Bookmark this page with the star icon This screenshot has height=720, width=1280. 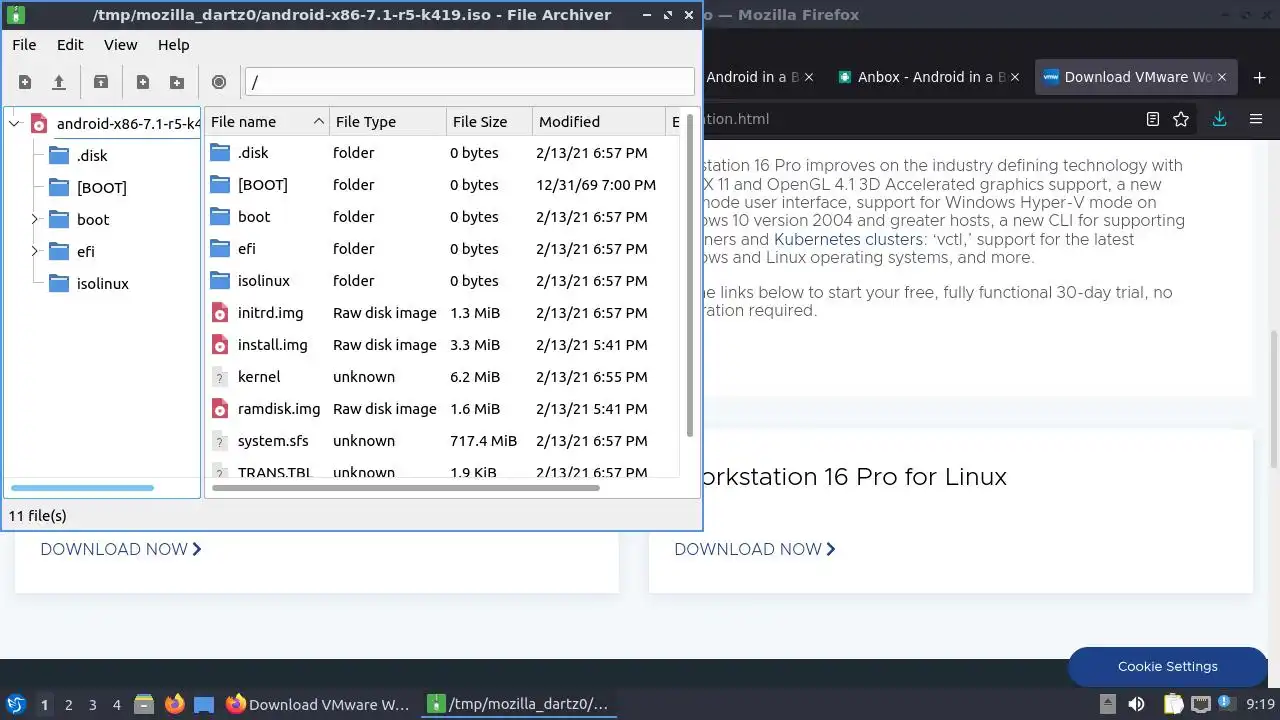1181,119
